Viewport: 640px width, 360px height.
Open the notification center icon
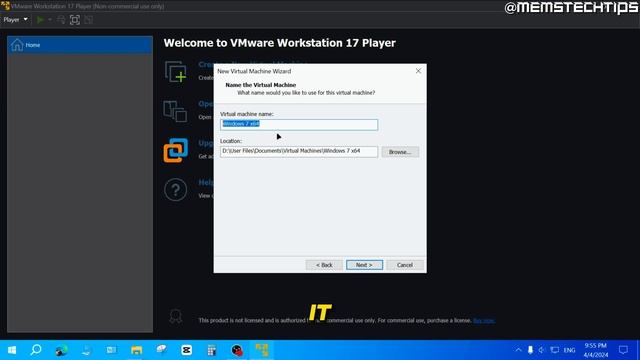[623, 350]
